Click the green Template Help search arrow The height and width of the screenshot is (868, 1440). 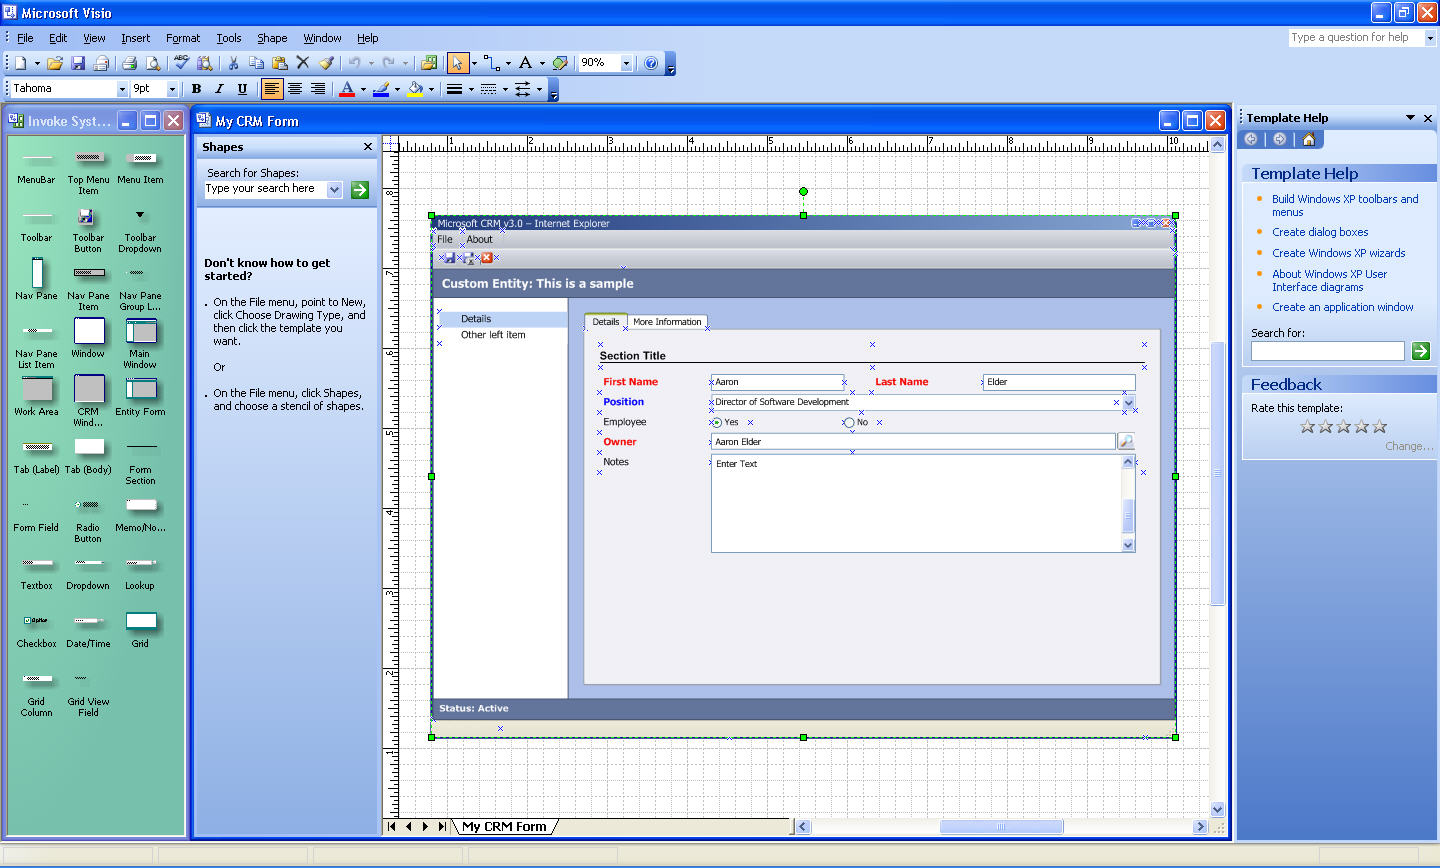coord(1421,351)
